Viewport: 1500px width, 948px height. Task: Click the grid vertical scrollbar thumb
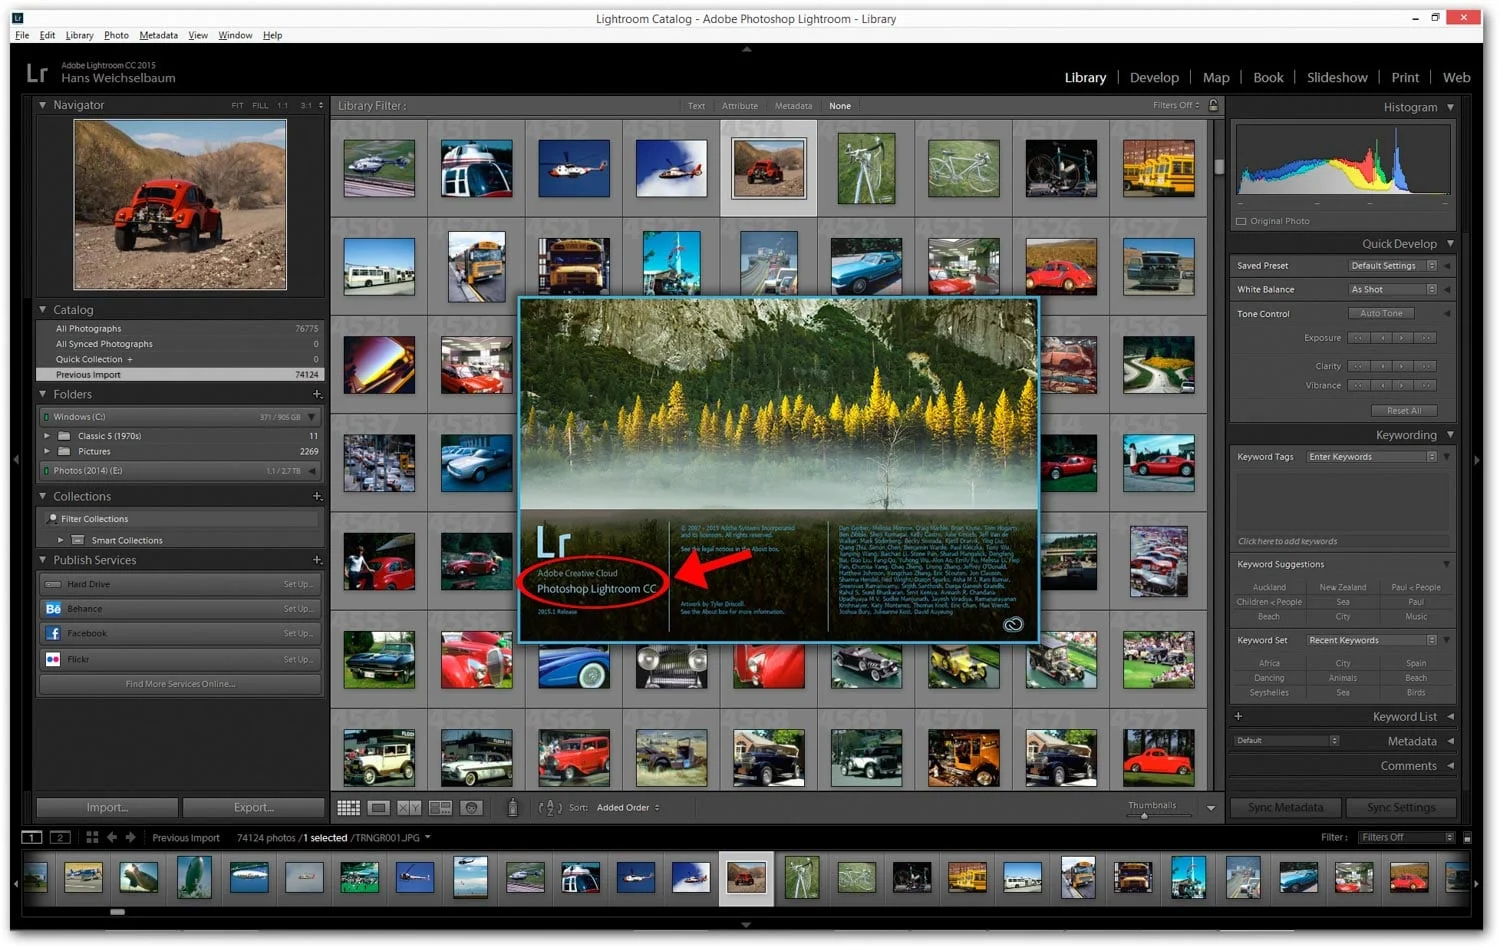[x=1219, y=168]
